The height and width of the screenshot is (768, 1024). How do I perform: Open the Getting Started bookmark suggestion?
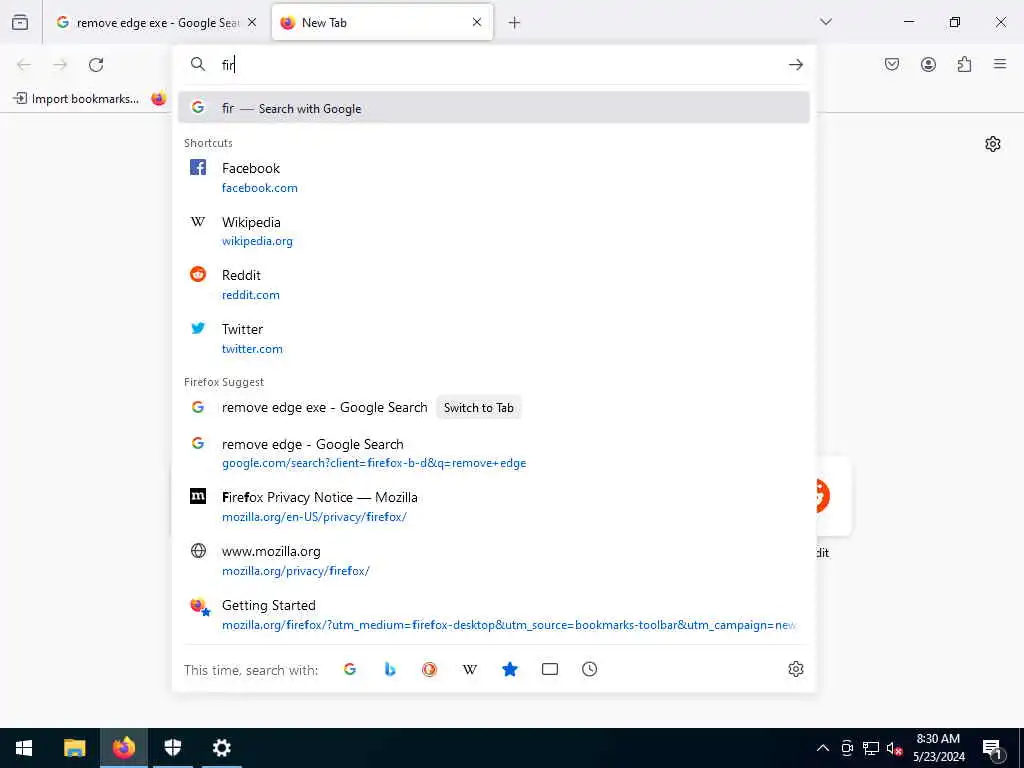point(494,615)
